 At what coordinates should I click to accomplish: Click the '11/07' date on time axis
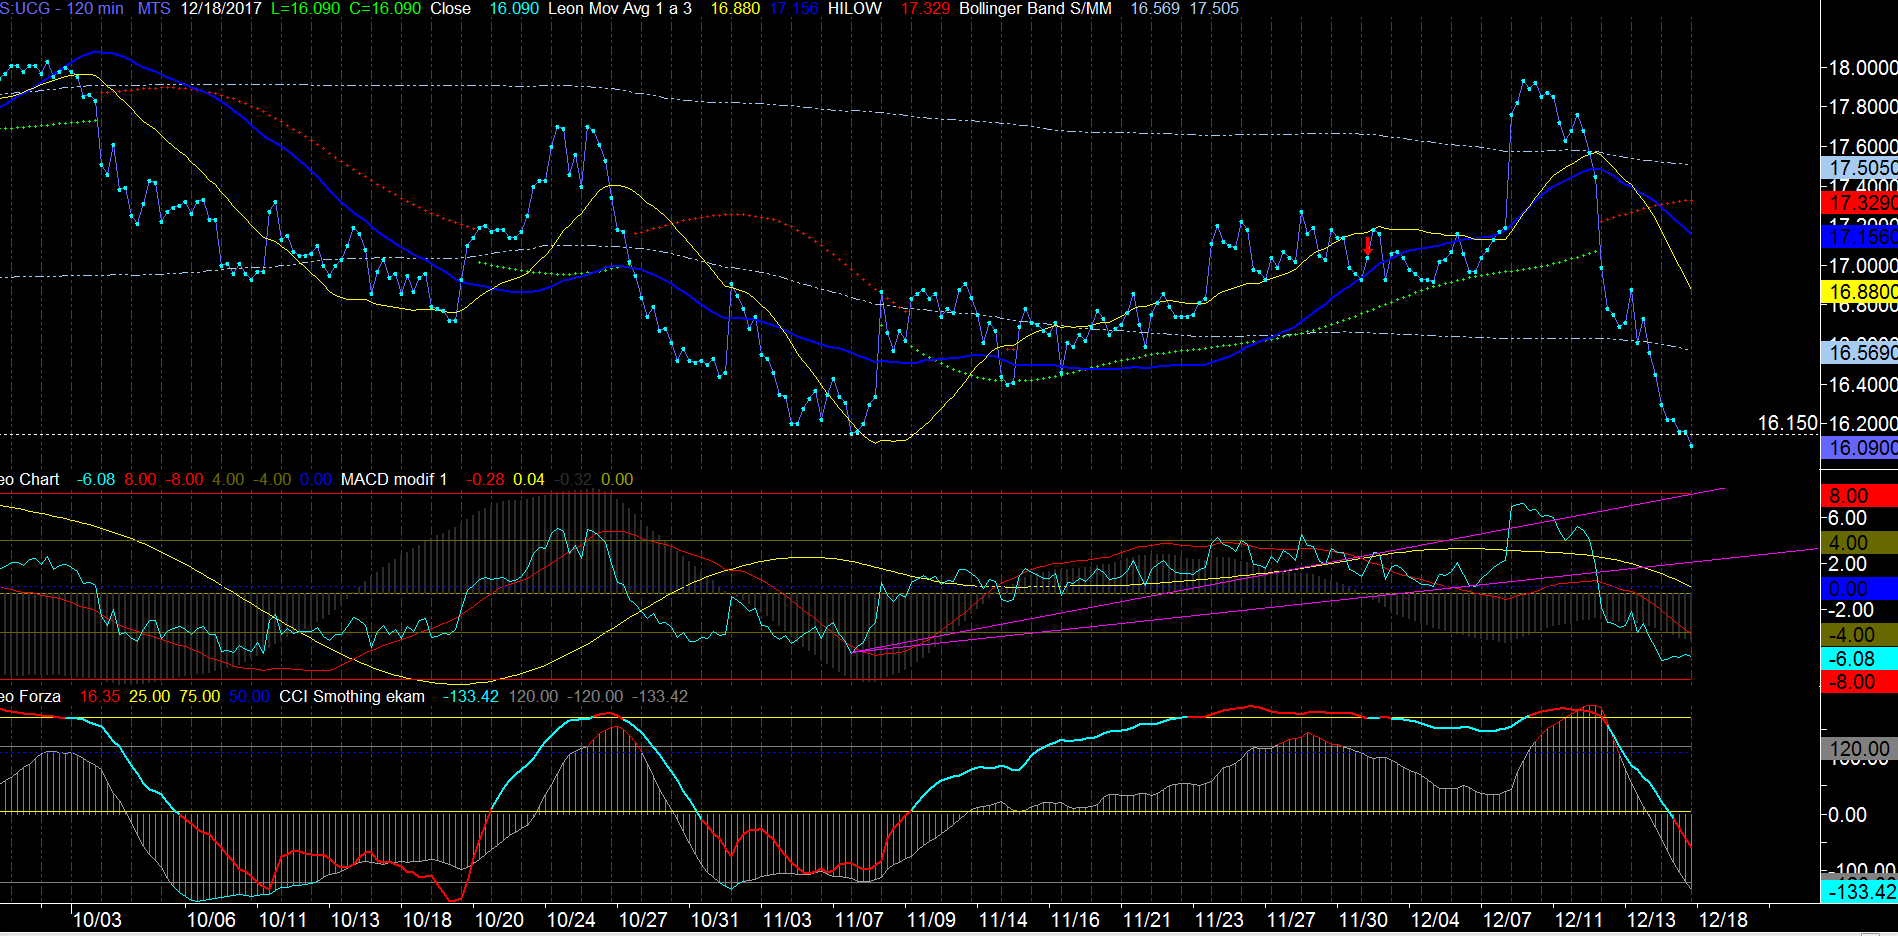859,920
